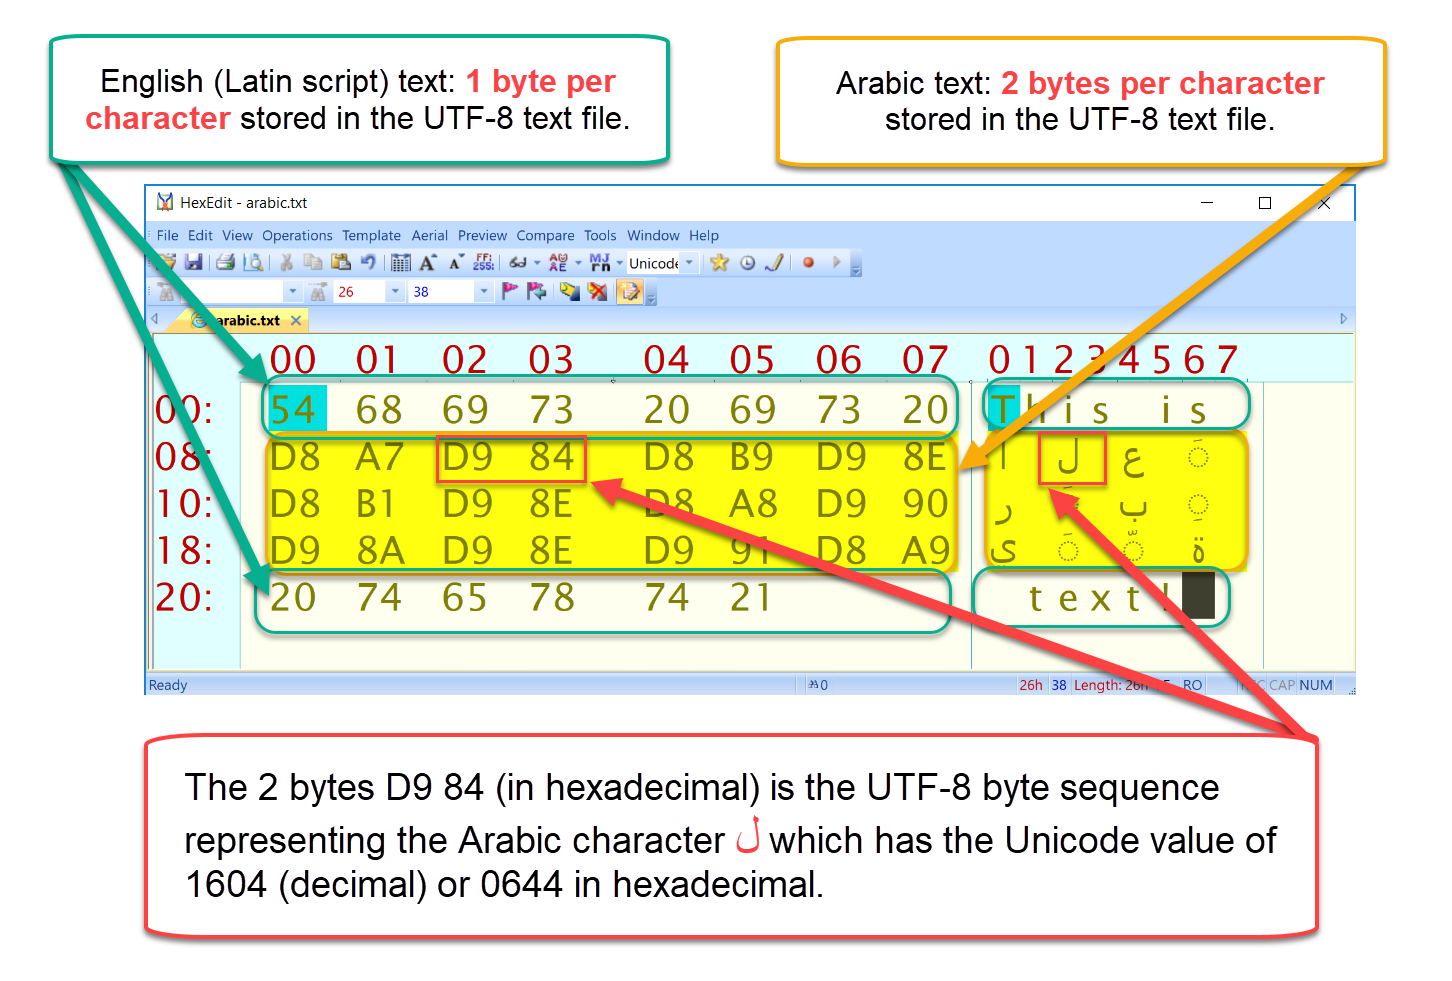Click the Print icon in toolbar
The image size is (1452, 981).
tap(225, 262)
